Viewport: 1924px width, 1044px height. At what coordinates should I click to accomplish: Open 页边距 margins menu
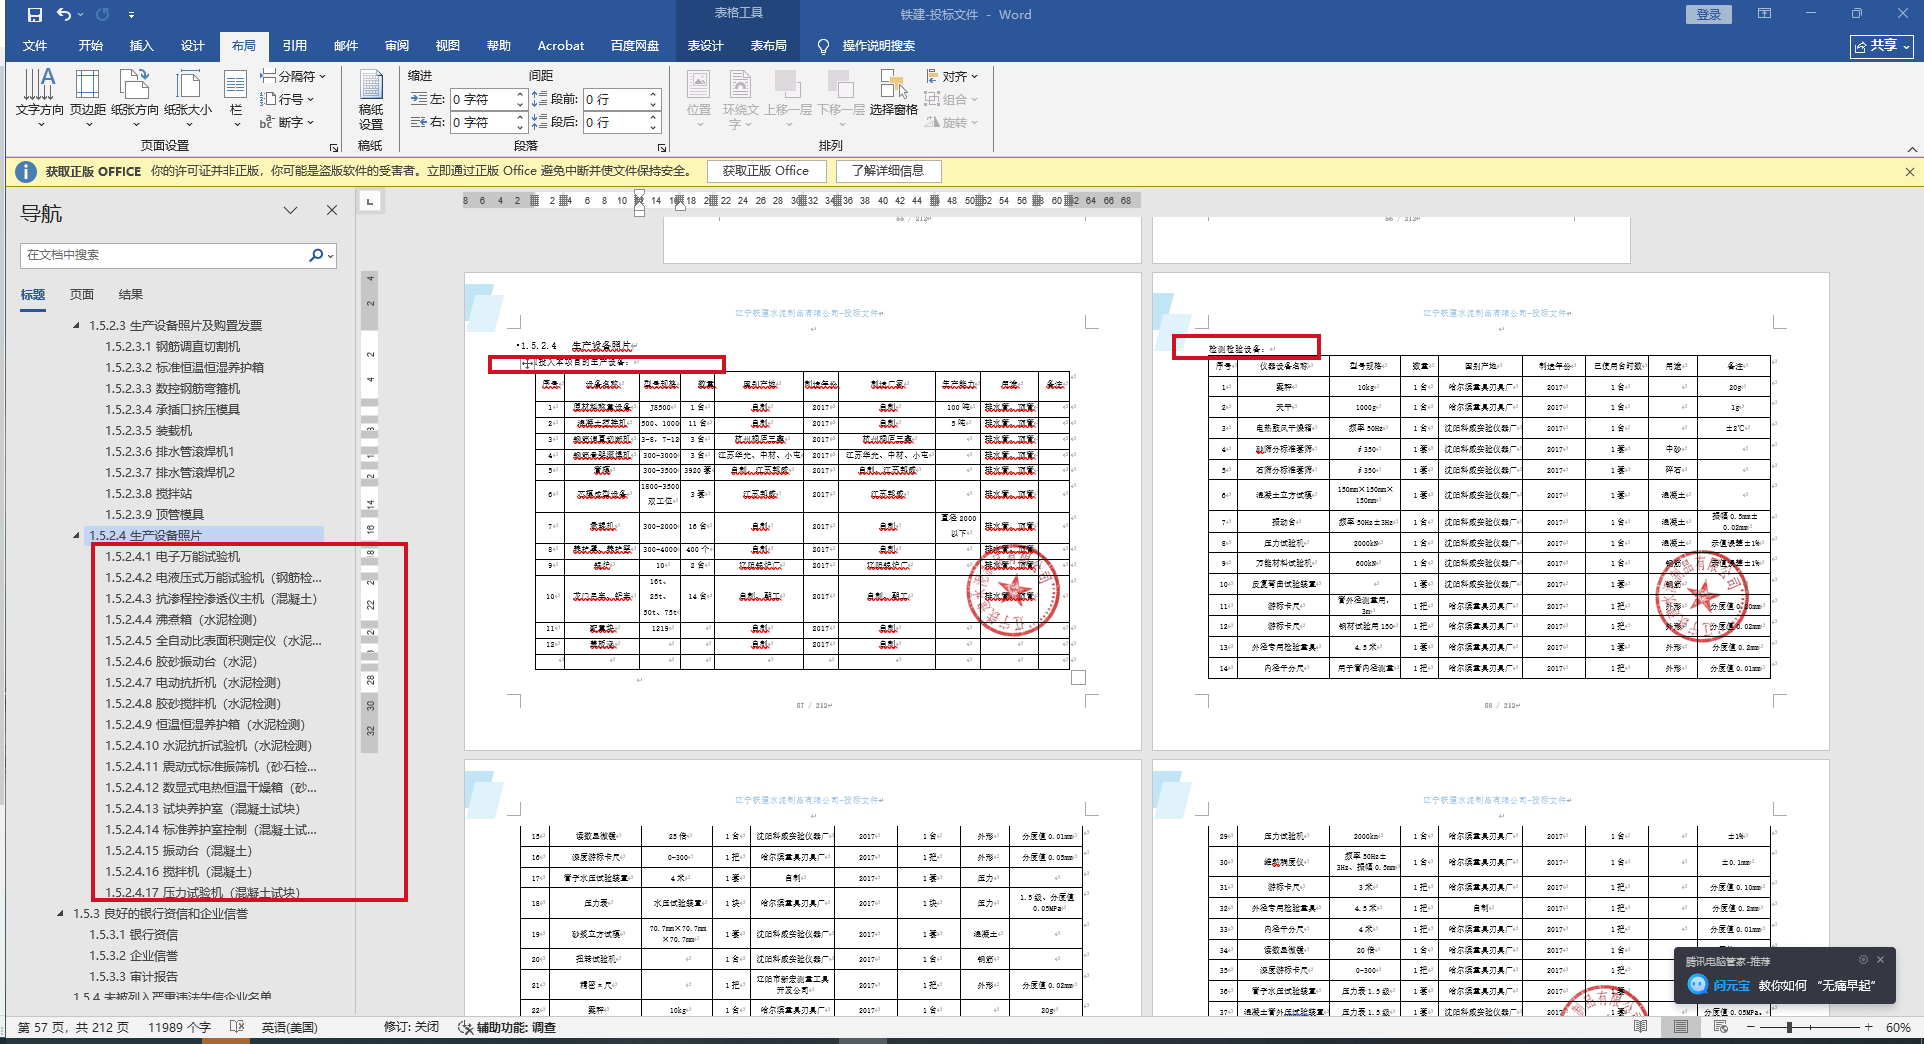point(88,99)
